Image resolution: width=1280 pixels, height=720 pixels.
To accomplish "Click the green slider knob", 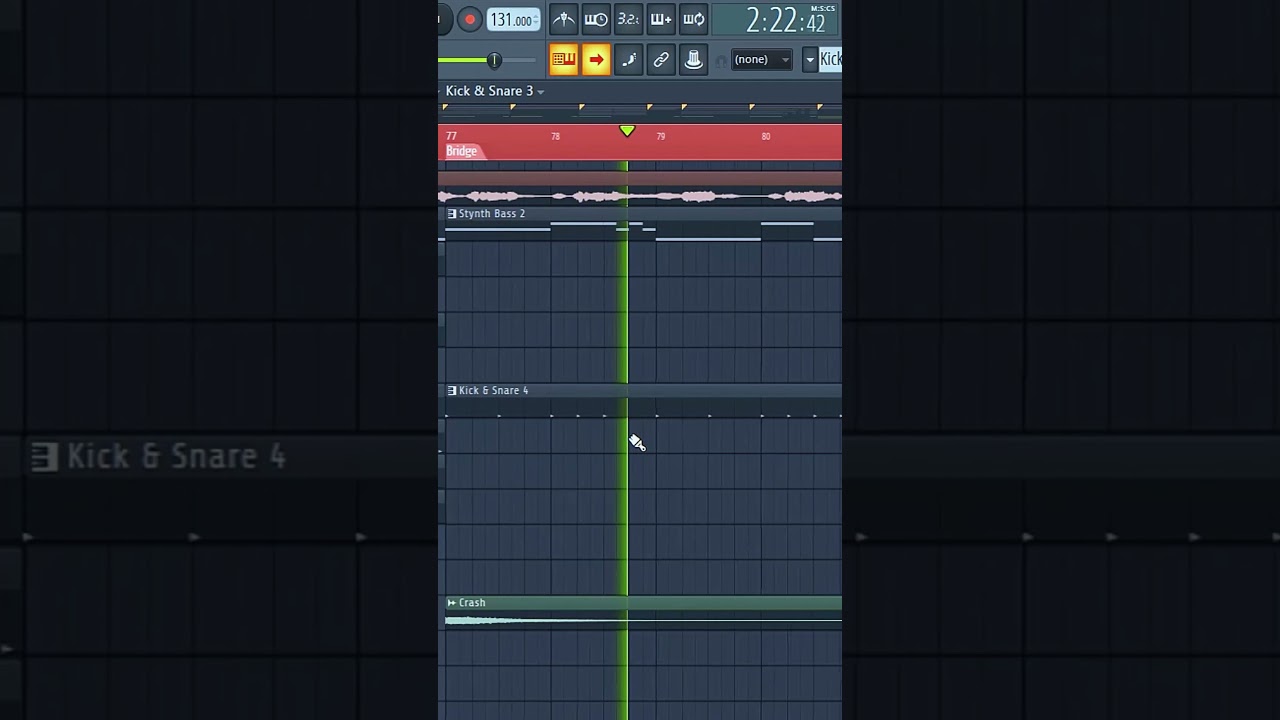I will 494,61.
